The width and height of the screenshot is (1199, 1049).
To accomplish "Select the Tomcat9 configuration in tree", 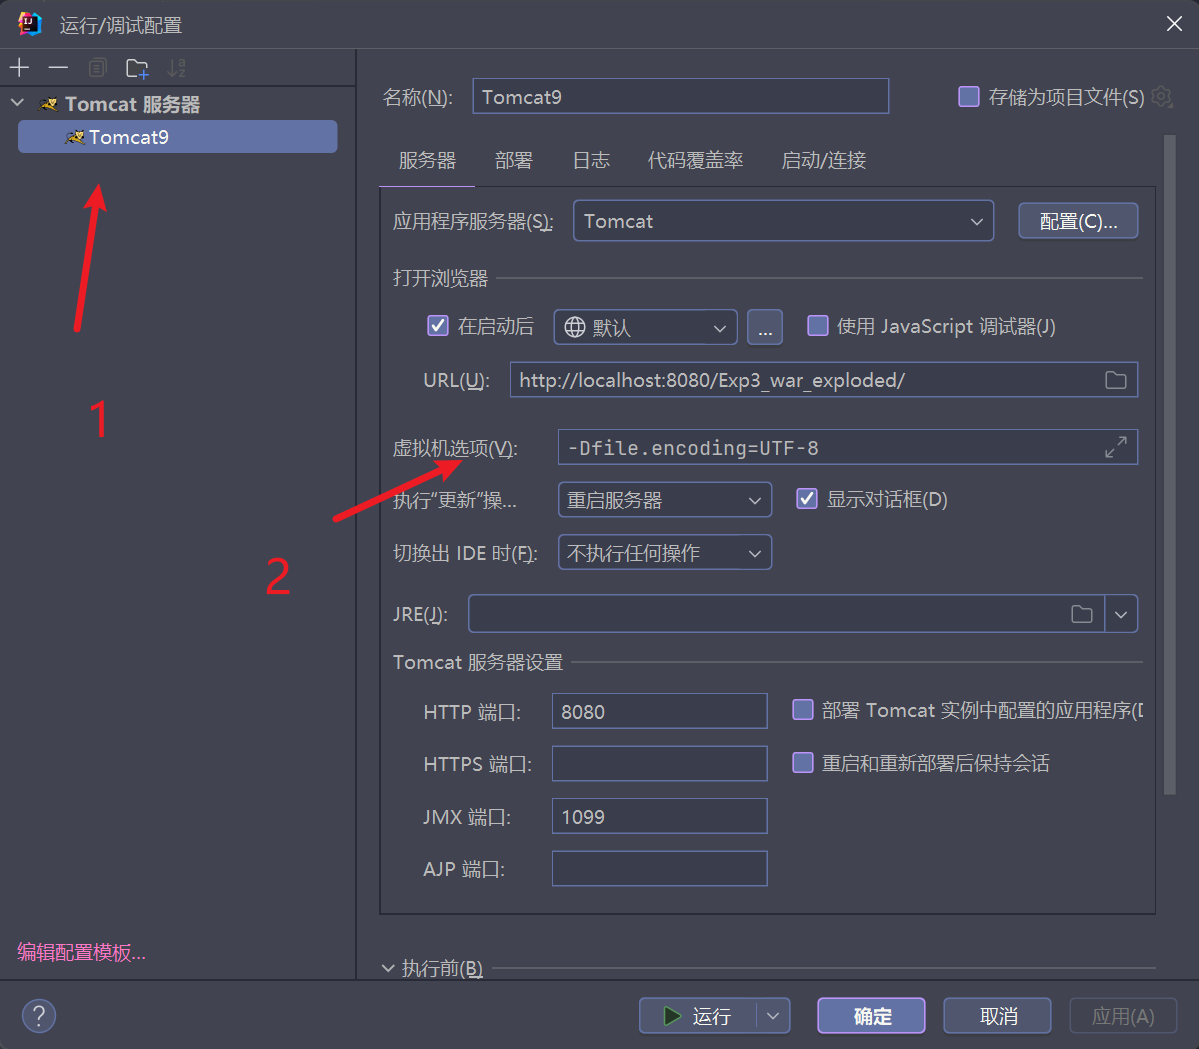I will click(x=177, y=137).
